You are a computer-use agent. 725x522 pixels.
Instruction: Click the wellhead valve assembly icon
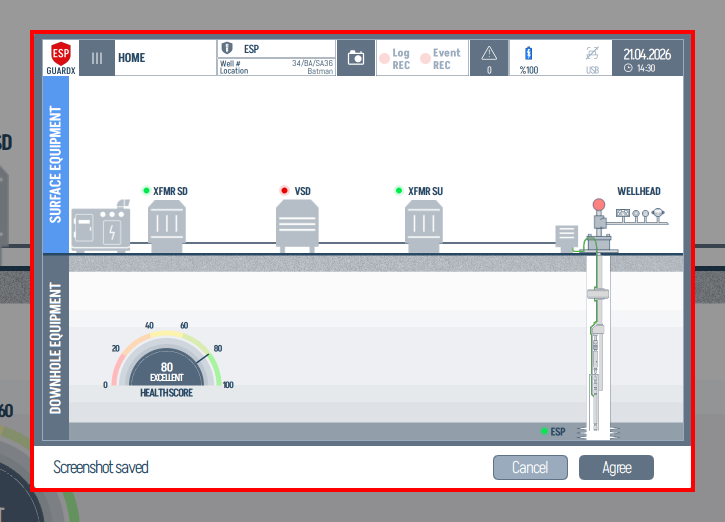click(599, 226)
